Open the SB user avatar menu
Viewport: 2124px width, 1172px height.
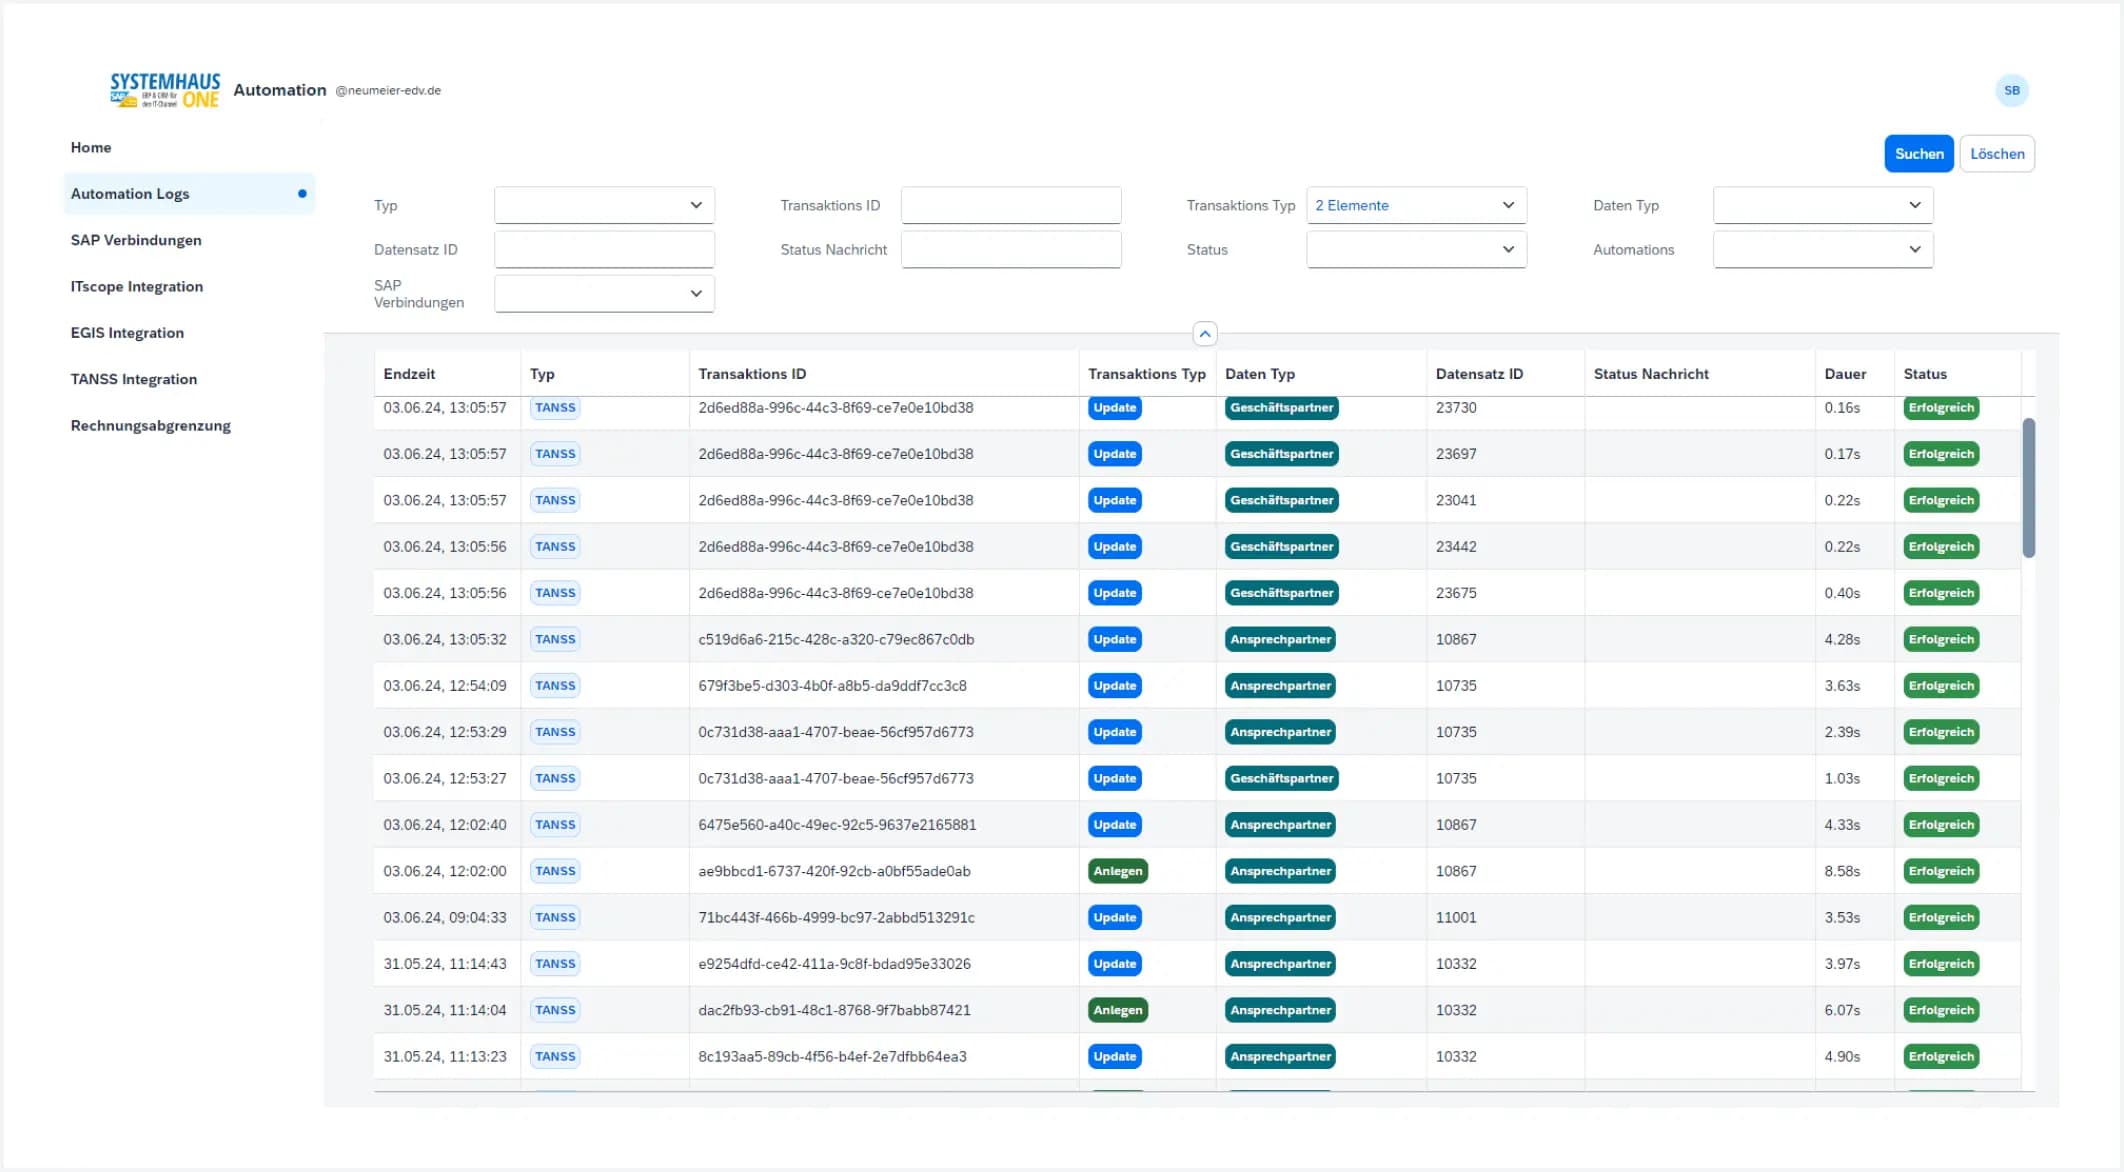[x=2011, y=90]
